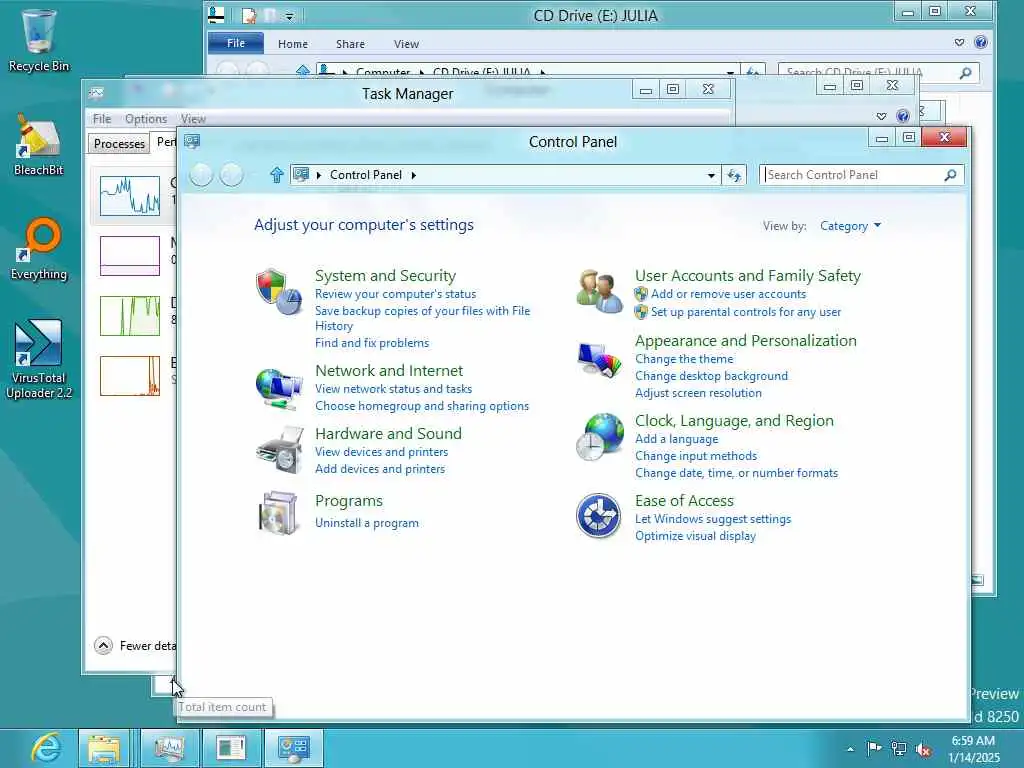Click Add or remove user accounts
Image resolution: width=1024 pixels, height=768 pixels.
[728, 294]
